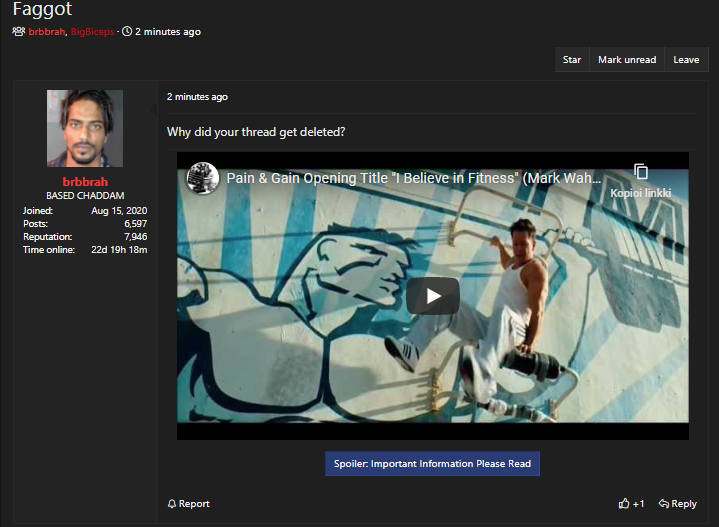Click the time online value 22d 19h 18m
This screenshot has height=527, width=719.
pos(119,250)
